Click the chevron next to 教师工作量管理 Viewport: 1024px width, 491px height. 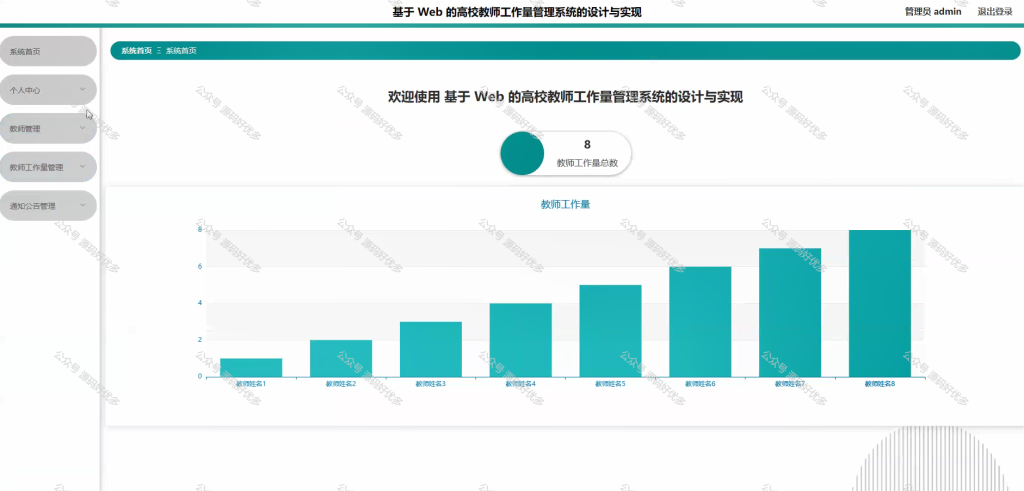coord(82,166)
